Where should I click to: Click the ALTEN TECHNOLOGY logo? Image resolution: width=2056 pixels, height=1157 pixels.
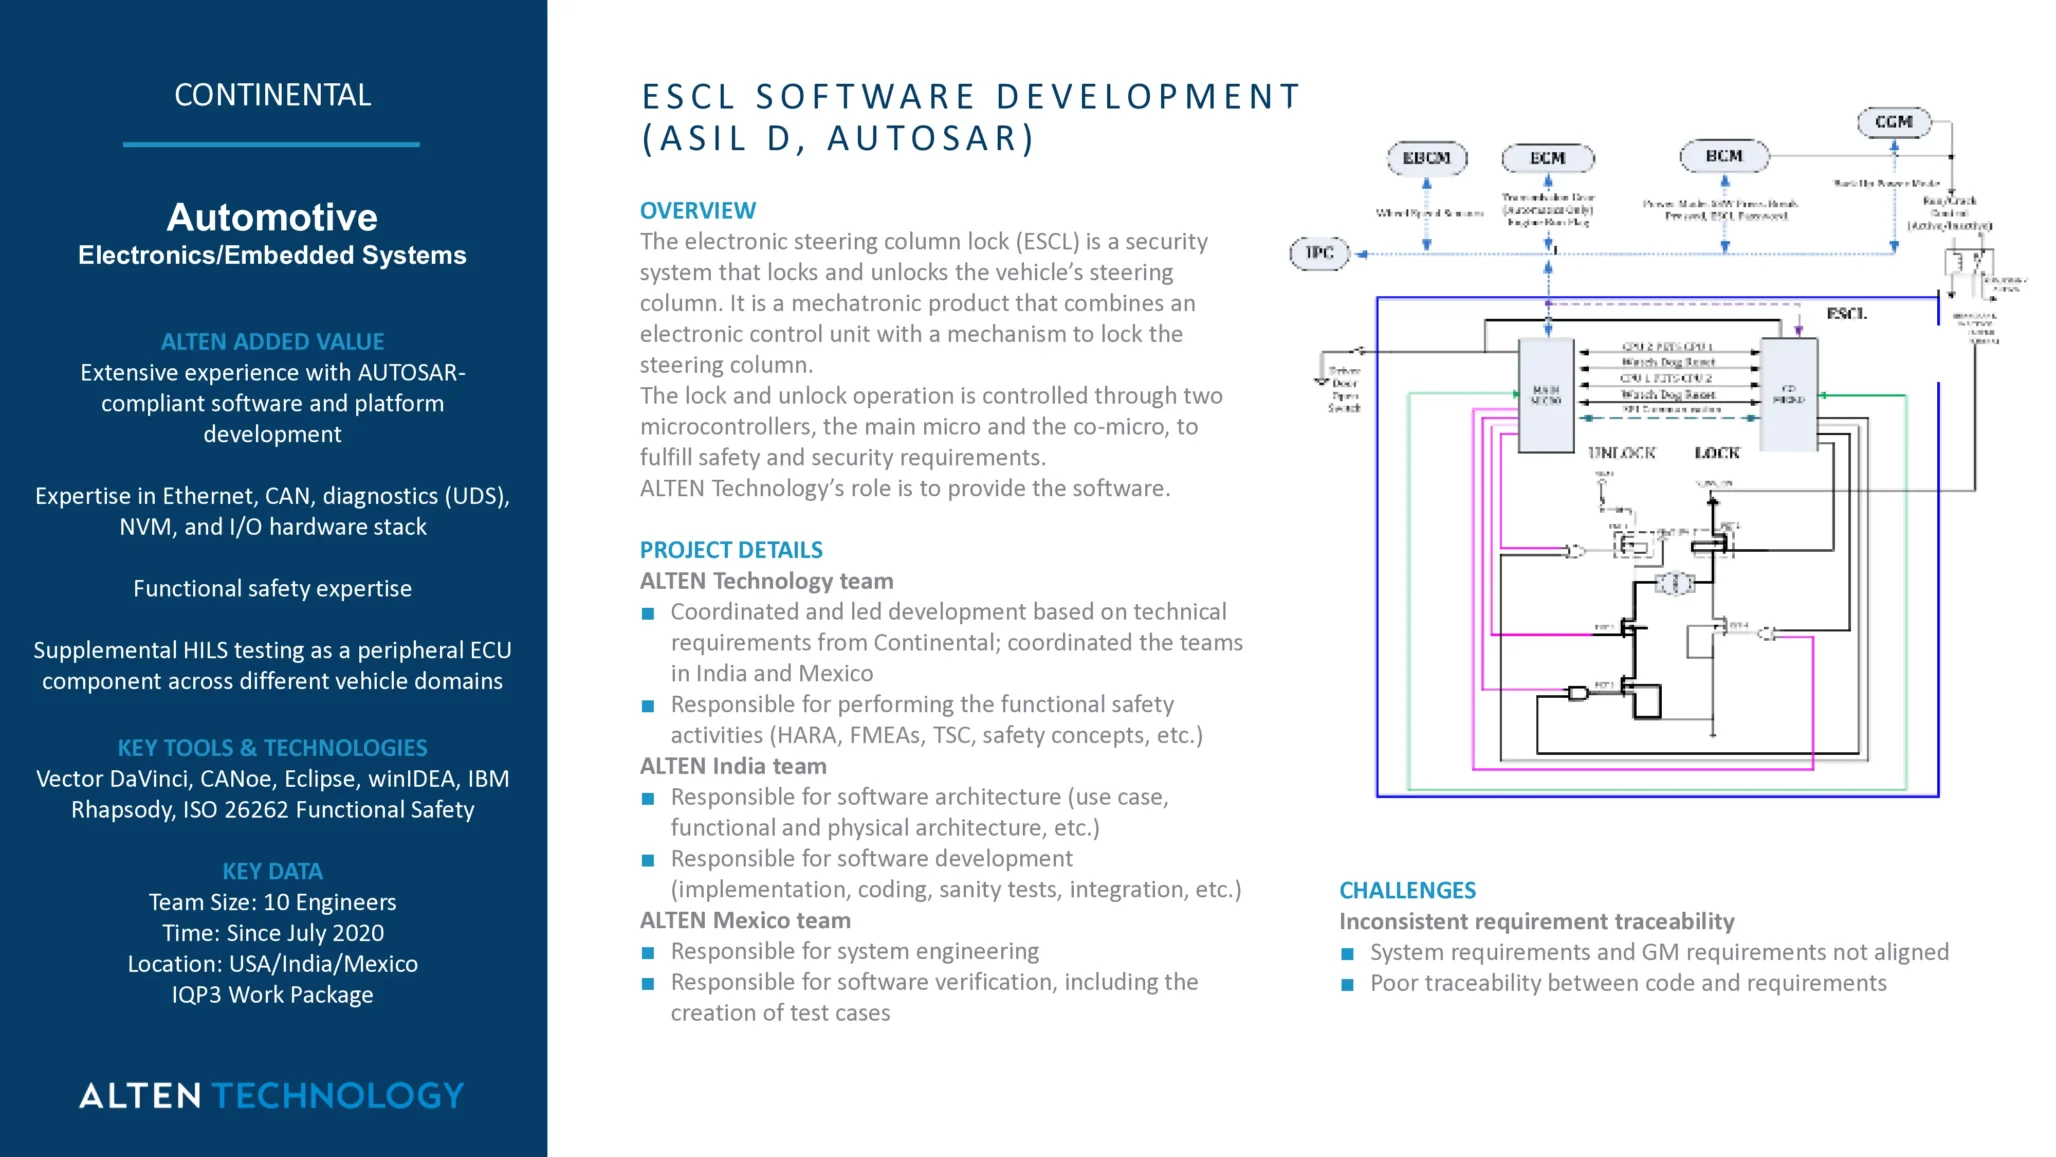tap(272, 1095)
